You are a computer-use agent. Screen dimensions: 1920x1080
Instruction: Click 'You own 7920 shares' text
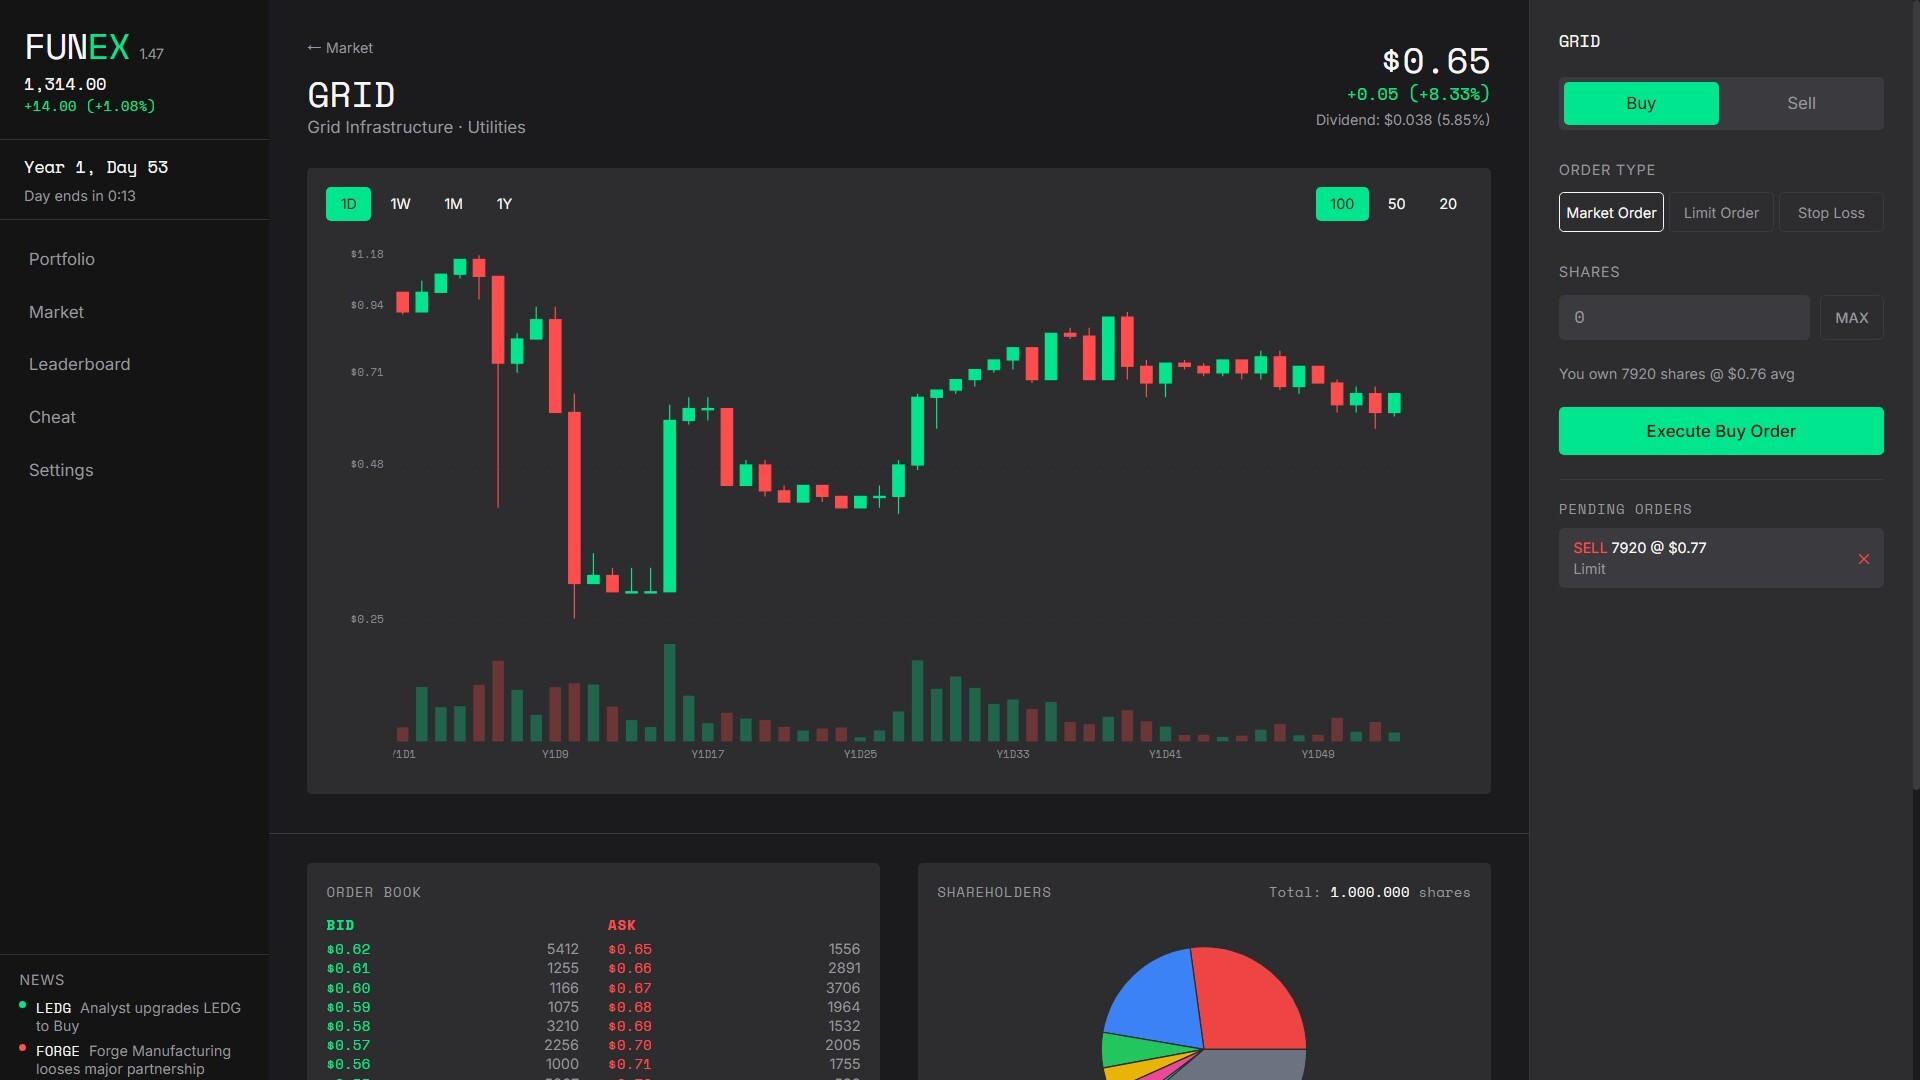click(1676, 374)
